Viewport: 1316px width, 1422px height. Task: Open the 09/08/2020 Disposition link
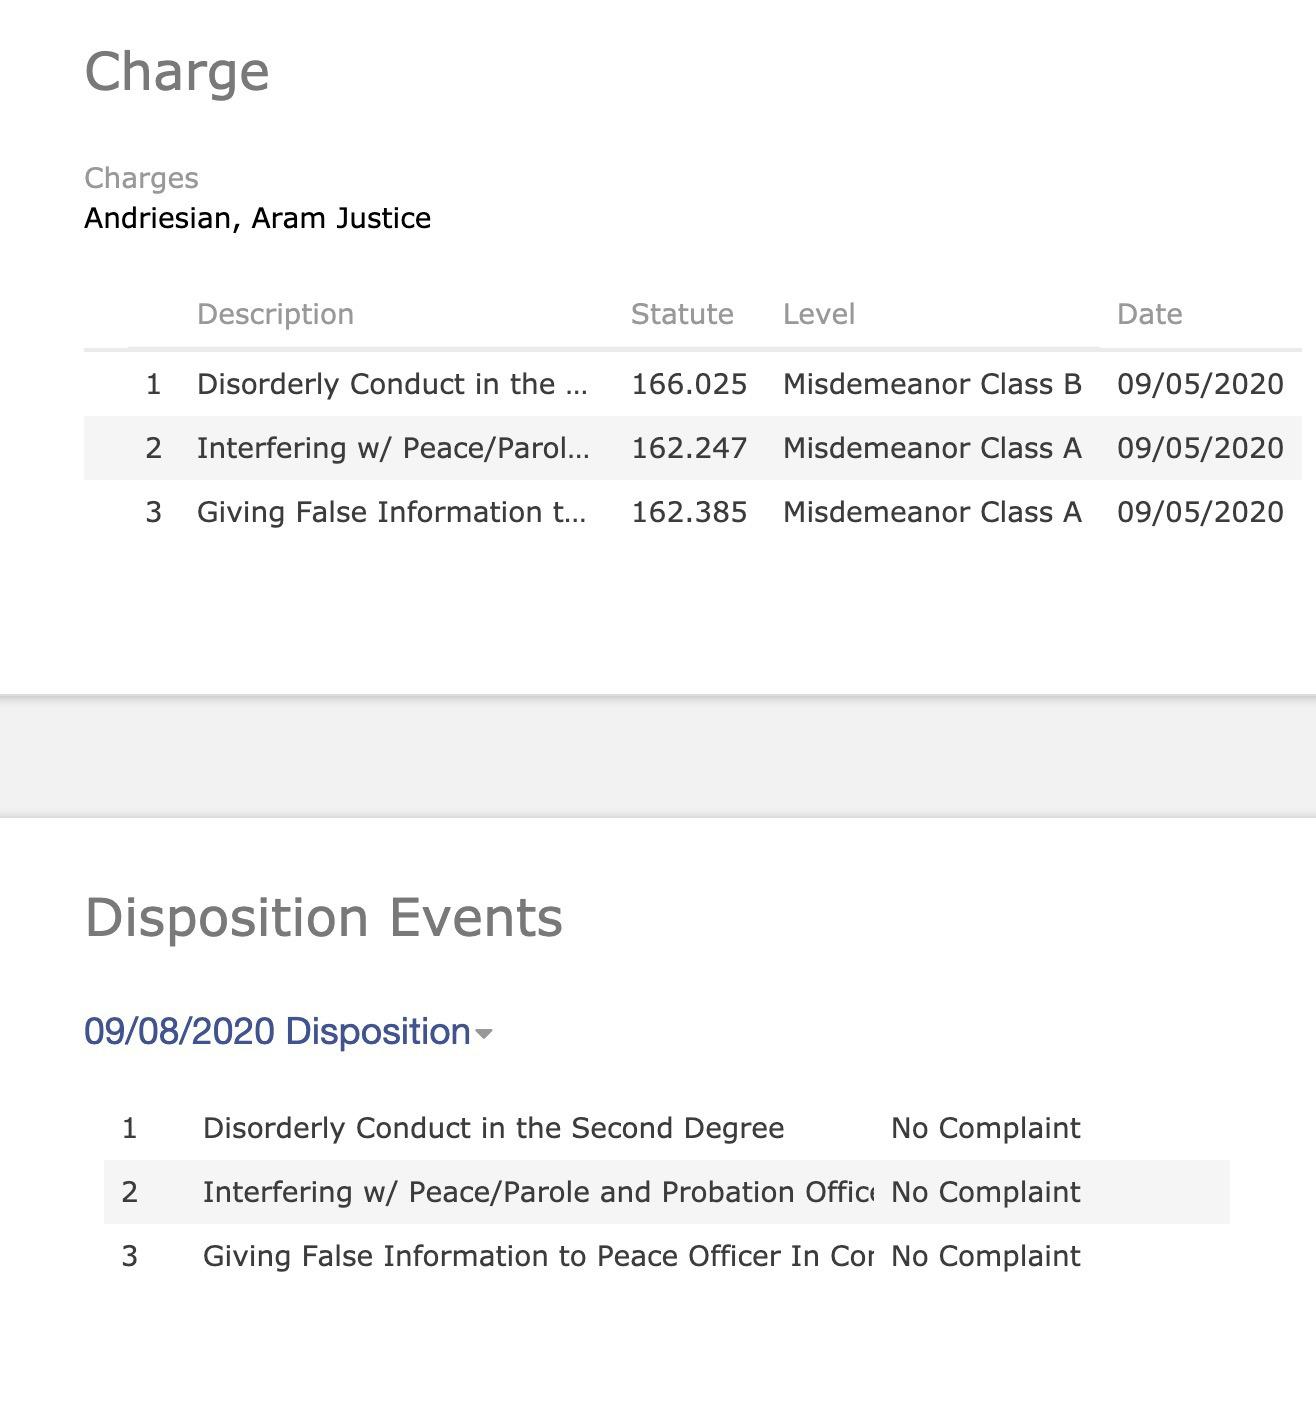[277, 1031]
